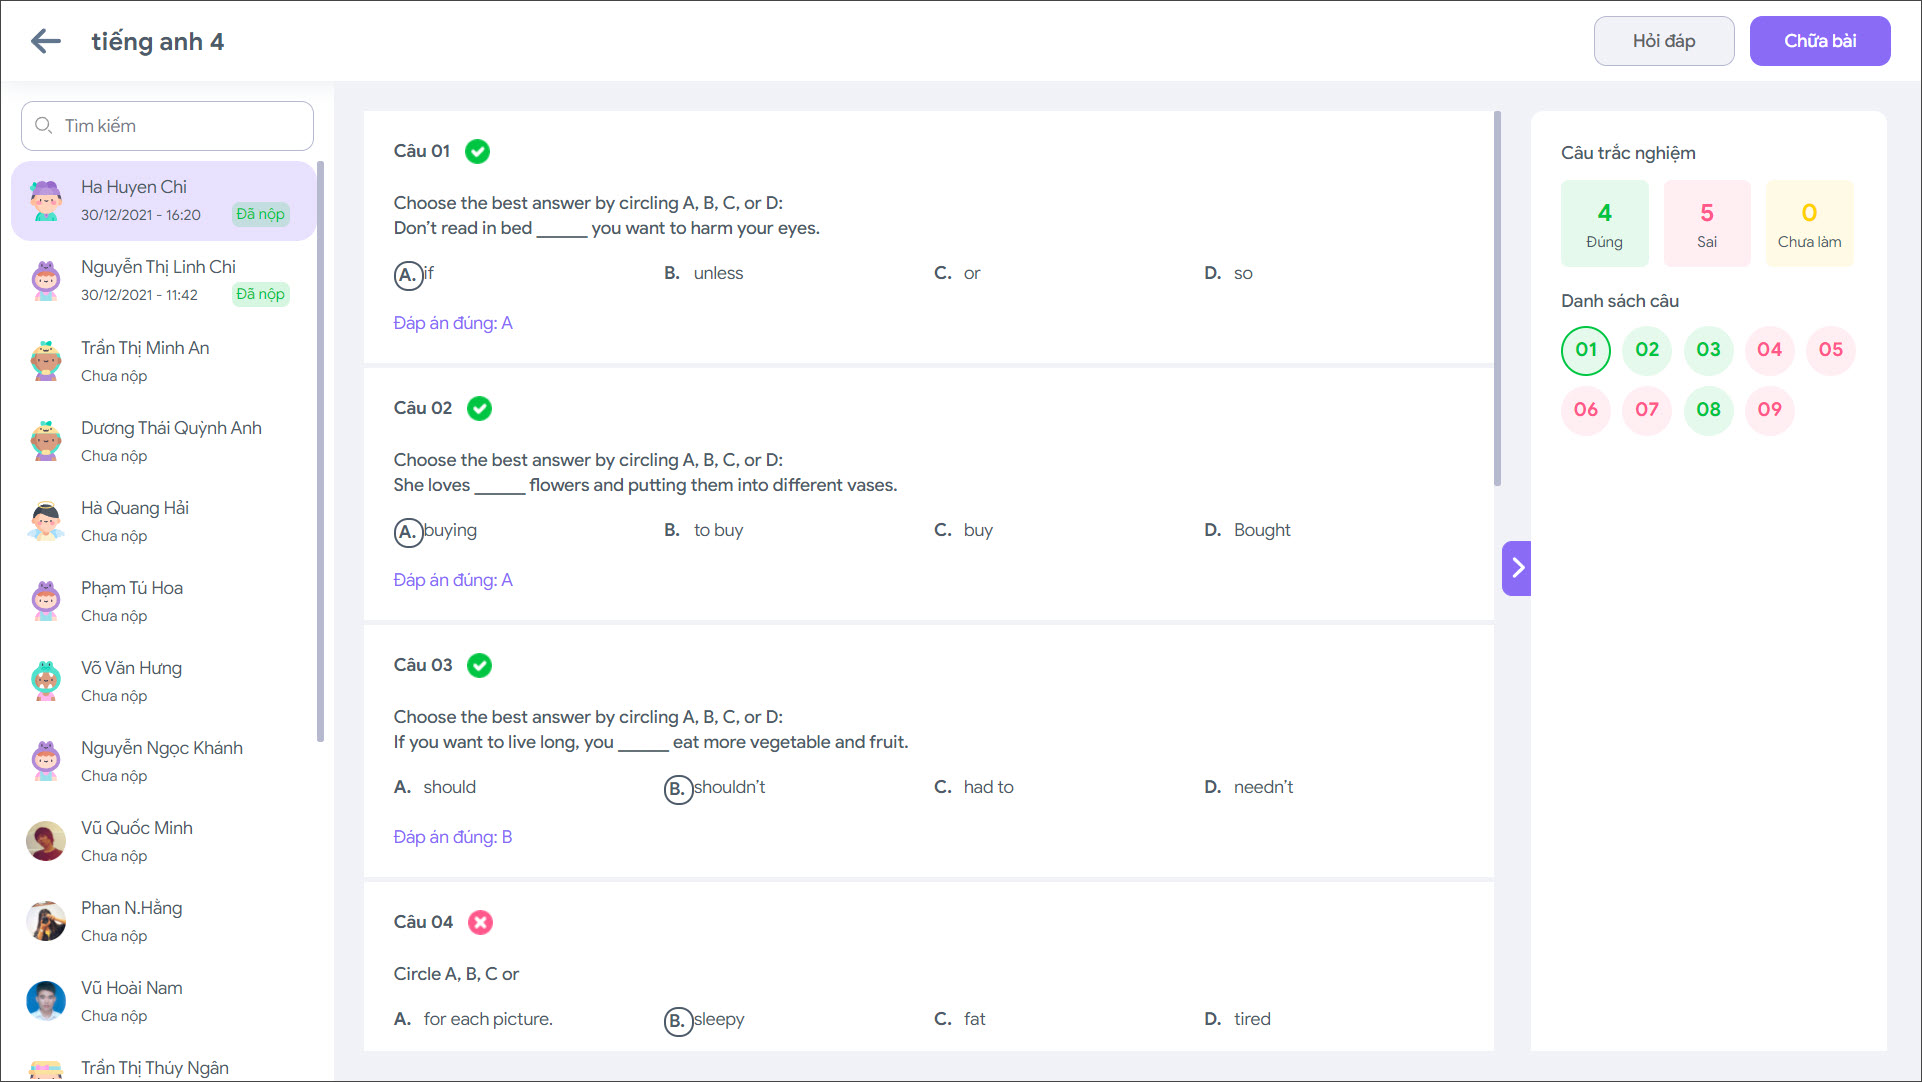Image resolution: width=1922 pixels, height=1082 pixels.
Task: Click the Chữa bài button
Action: 1819,41
